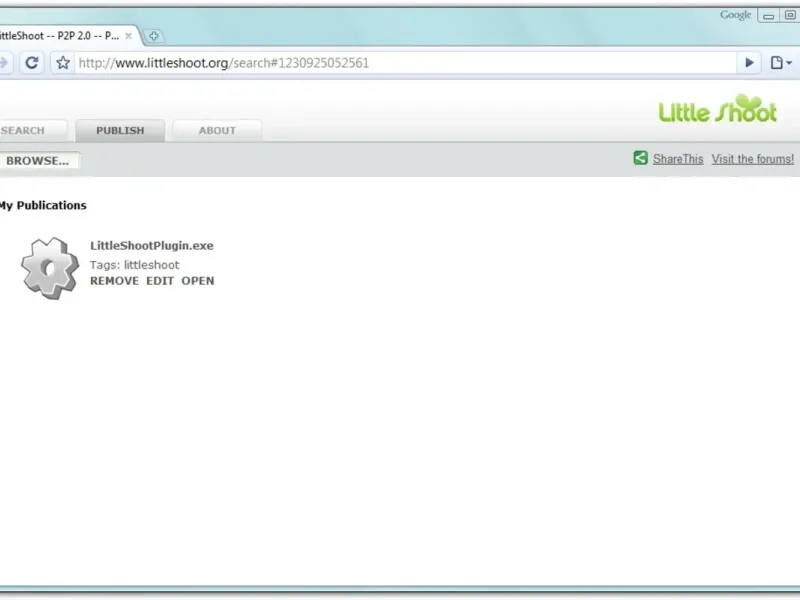Reload the page with the refresh icon
Screen dimensions: 800x600
[32, 63]
